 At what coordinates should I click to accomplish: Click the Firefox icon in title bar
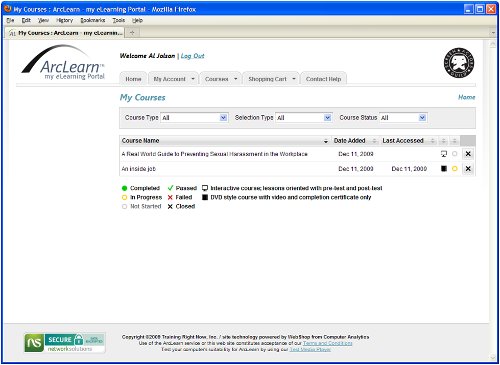coord(8,9)
